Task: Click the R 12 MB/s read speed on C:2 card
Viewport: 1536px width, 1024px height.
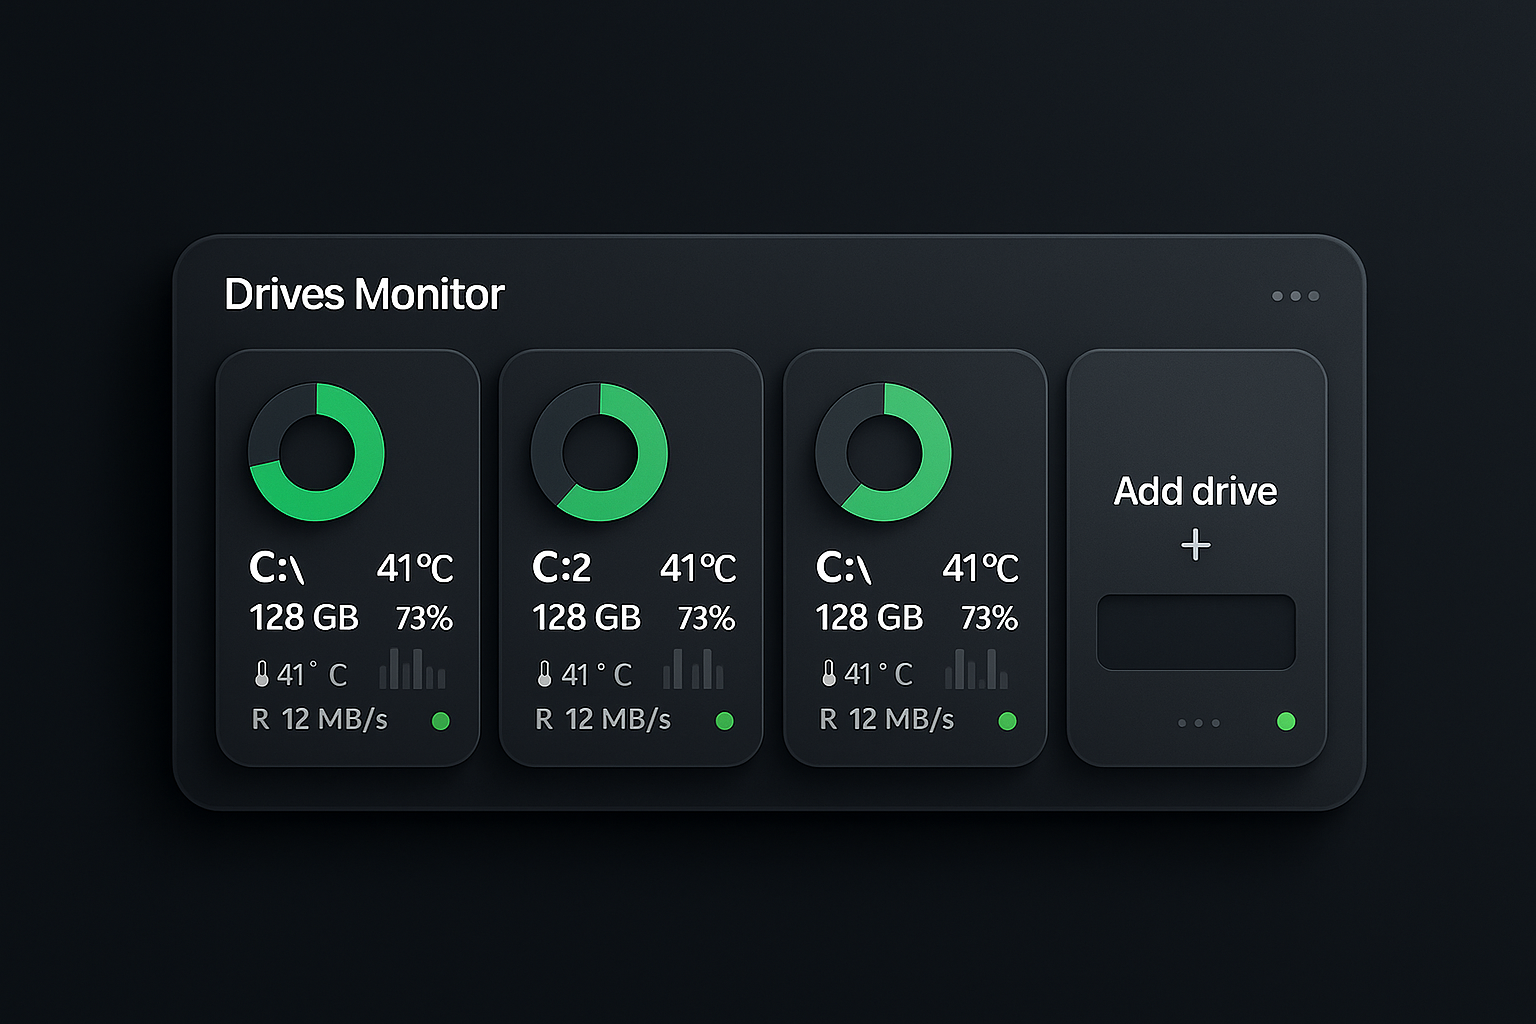Action: 603,720
